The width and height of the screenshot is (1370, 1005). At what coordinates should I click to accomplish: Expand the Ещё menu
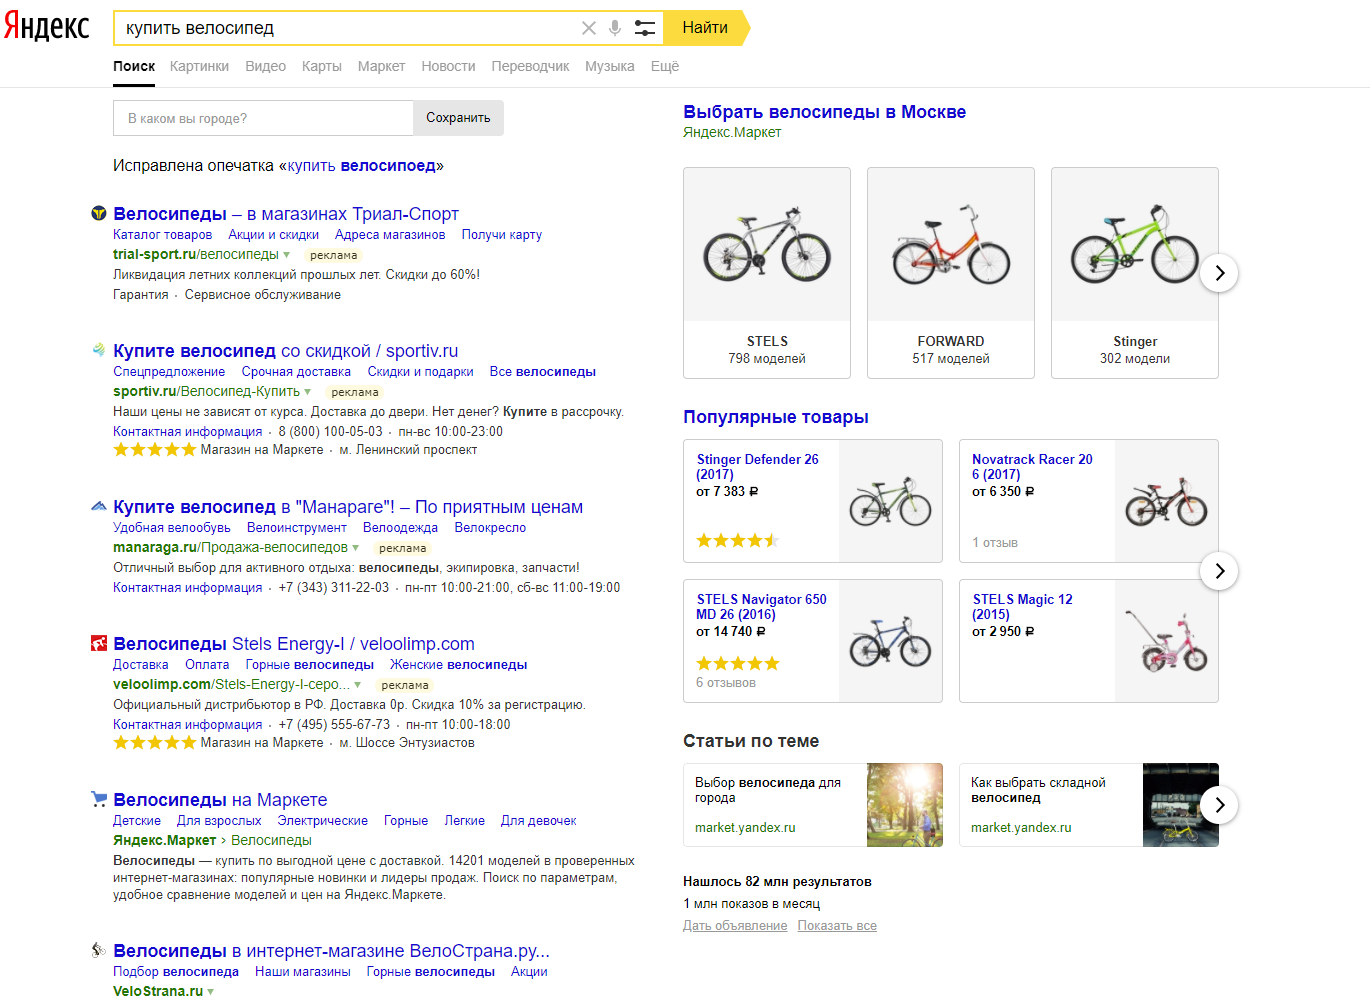665,66
